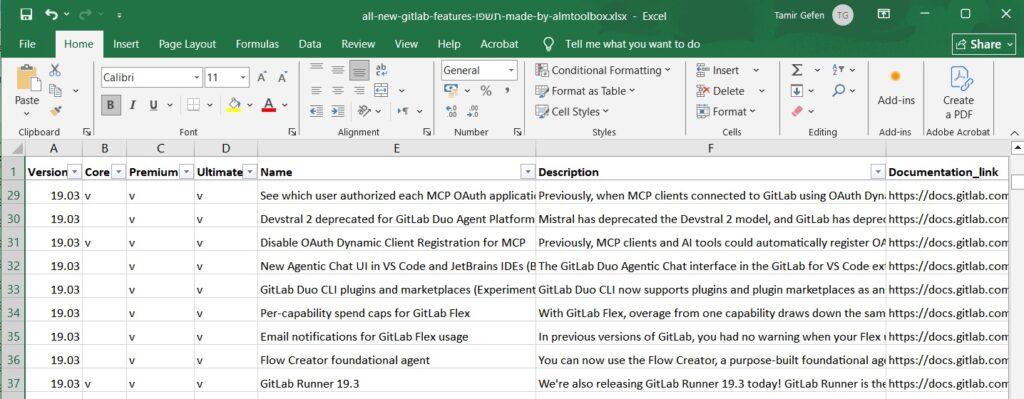Apply percent style to cells
1024x399 pixels.
486,91
